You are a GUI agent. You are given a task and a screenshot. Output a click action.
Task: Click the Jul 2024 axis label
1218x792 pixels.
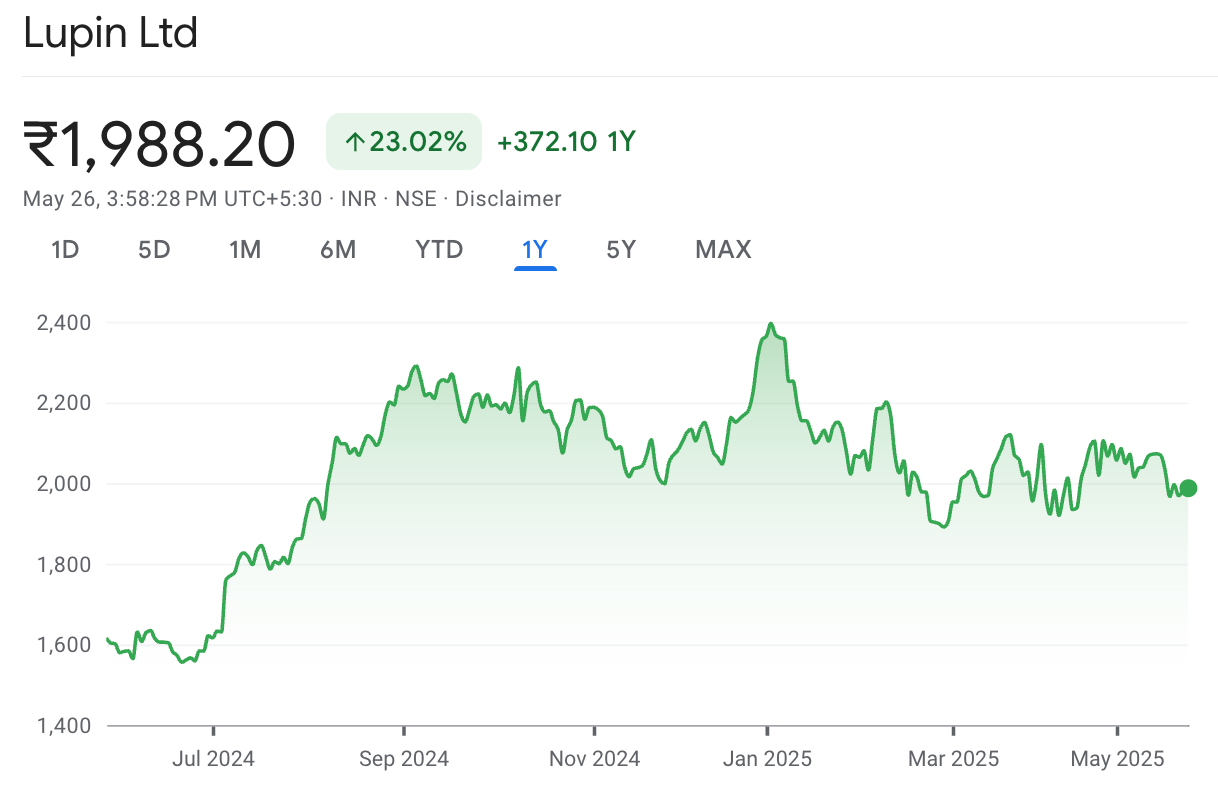click(213, 759)
